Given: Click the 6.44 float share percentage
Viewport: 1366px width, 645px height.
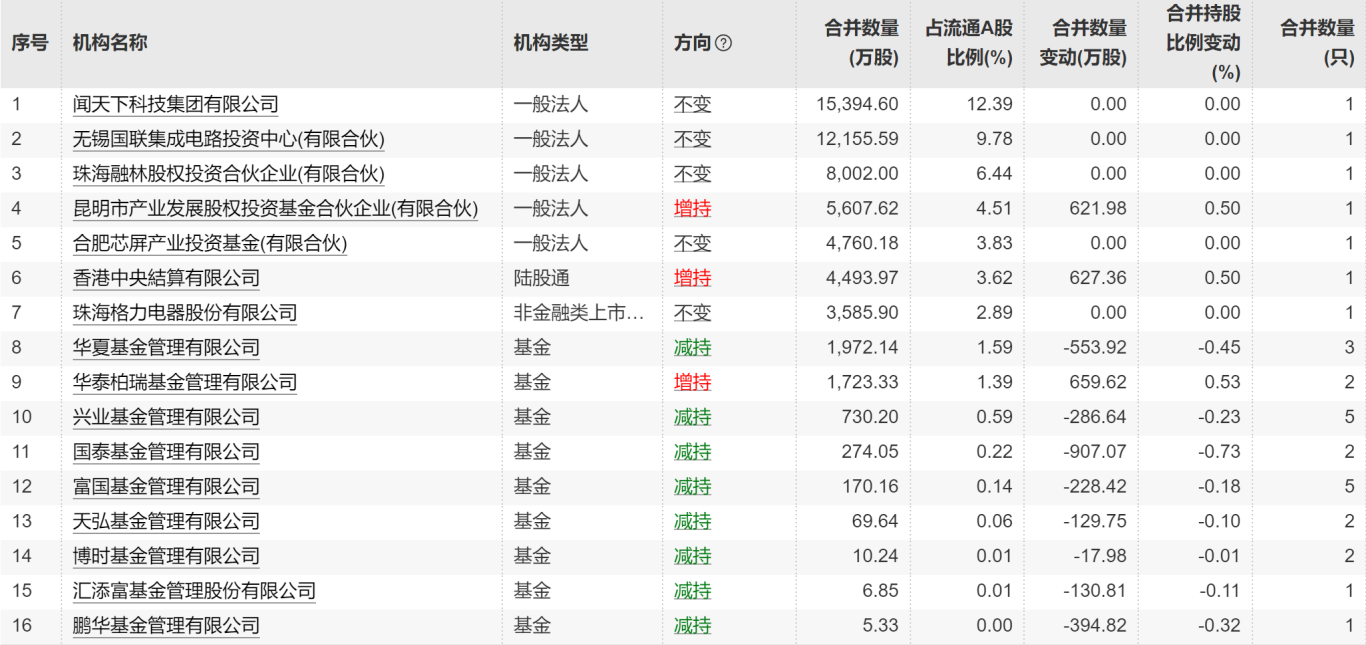Looking at the screenshot, I should coord(996,174).
